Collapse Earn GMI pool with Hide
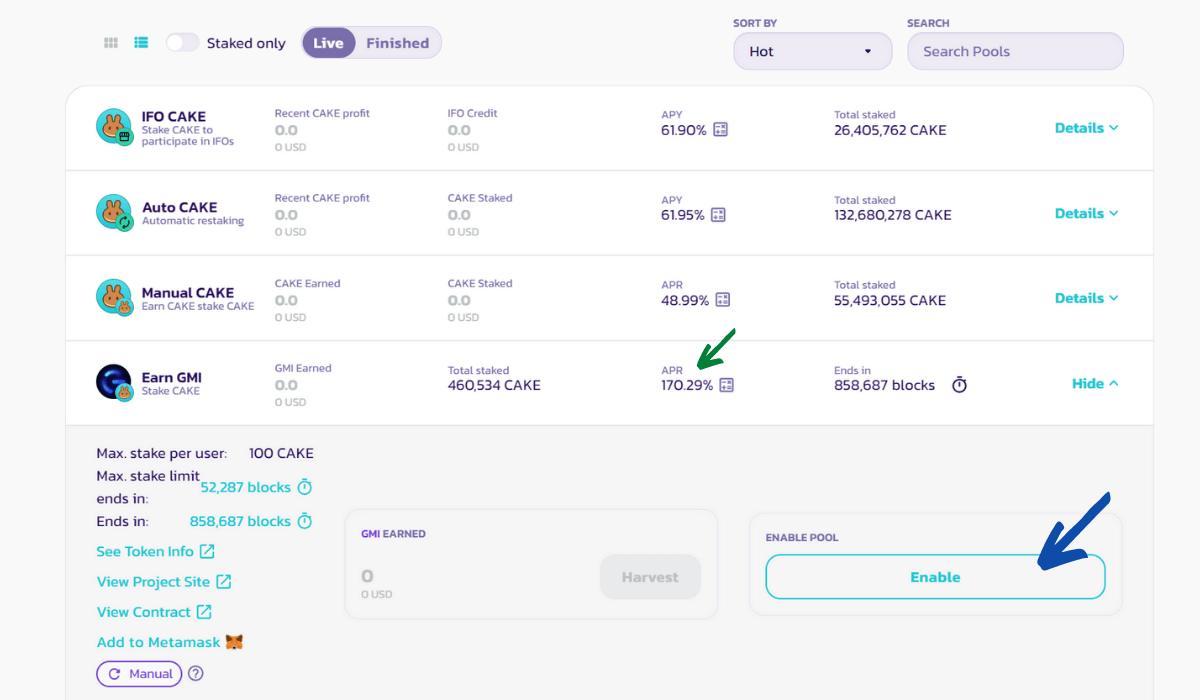Image resolution: width=1200 pixels, height=700 pixels. tap(1095, 383)
